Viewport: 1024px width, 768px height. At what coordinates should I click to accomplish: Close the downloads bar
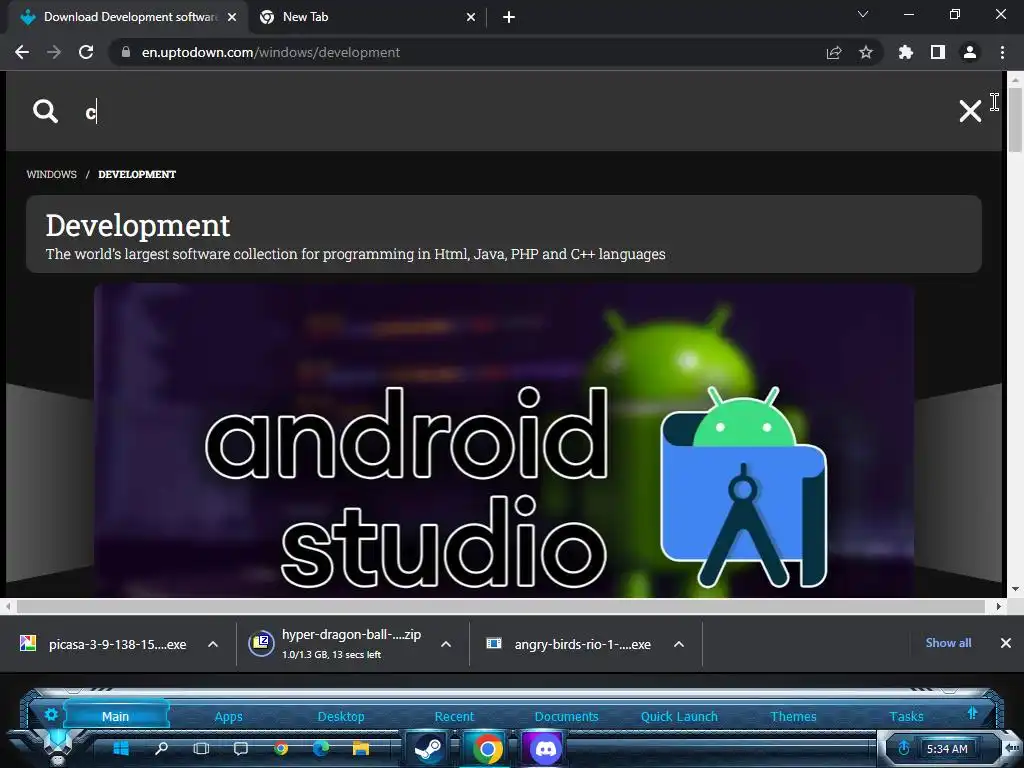coord(1006,643)
